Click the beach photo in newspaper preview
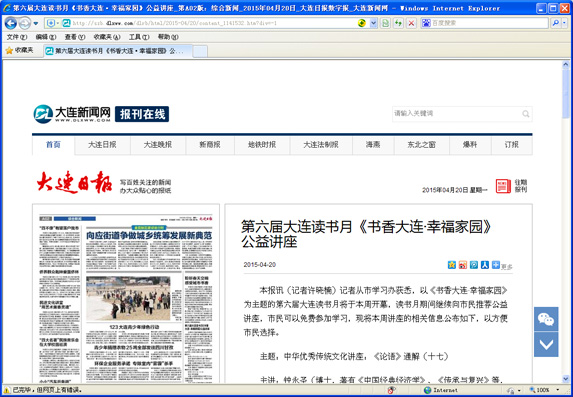Image resolution: width=573 pixels, height=397 pixels. coord(128,299)
